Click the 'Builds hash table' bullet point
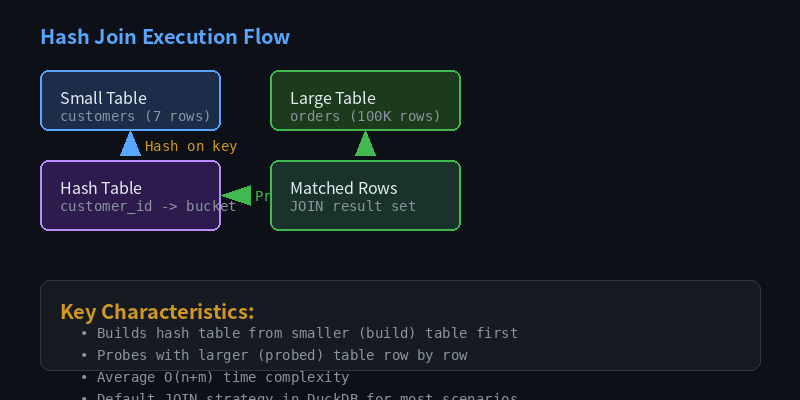 click(x=307, y=333)
